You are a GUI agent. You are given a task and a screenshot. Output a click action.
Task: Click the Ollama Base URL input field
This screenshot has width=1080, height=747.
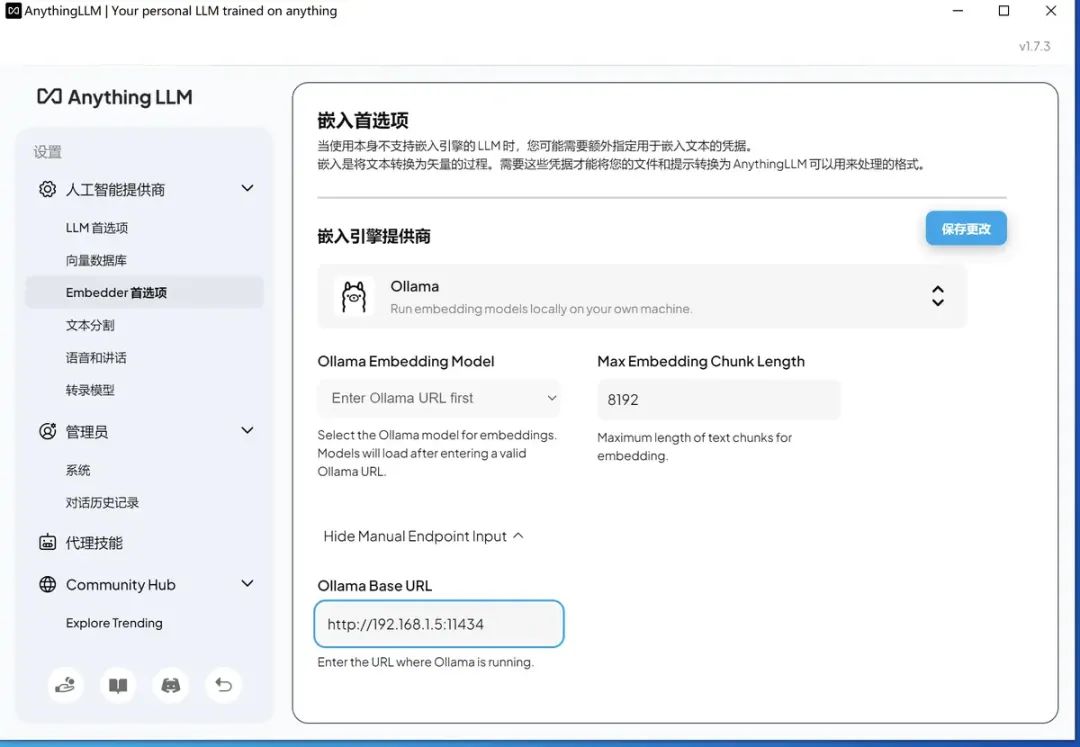click(439, 624)
